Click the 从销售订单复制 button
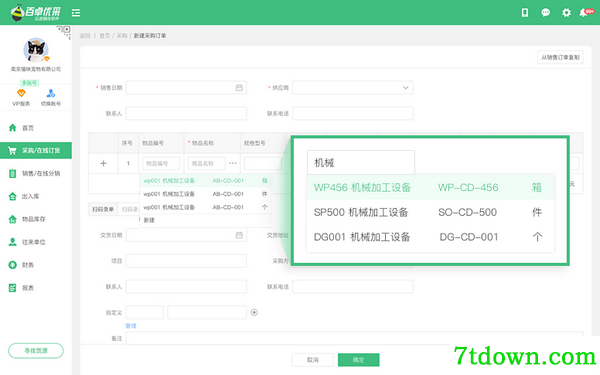Image resolution: width=600 pixels, height=375 pixels. pyautogui.click(x=560, y=57)
